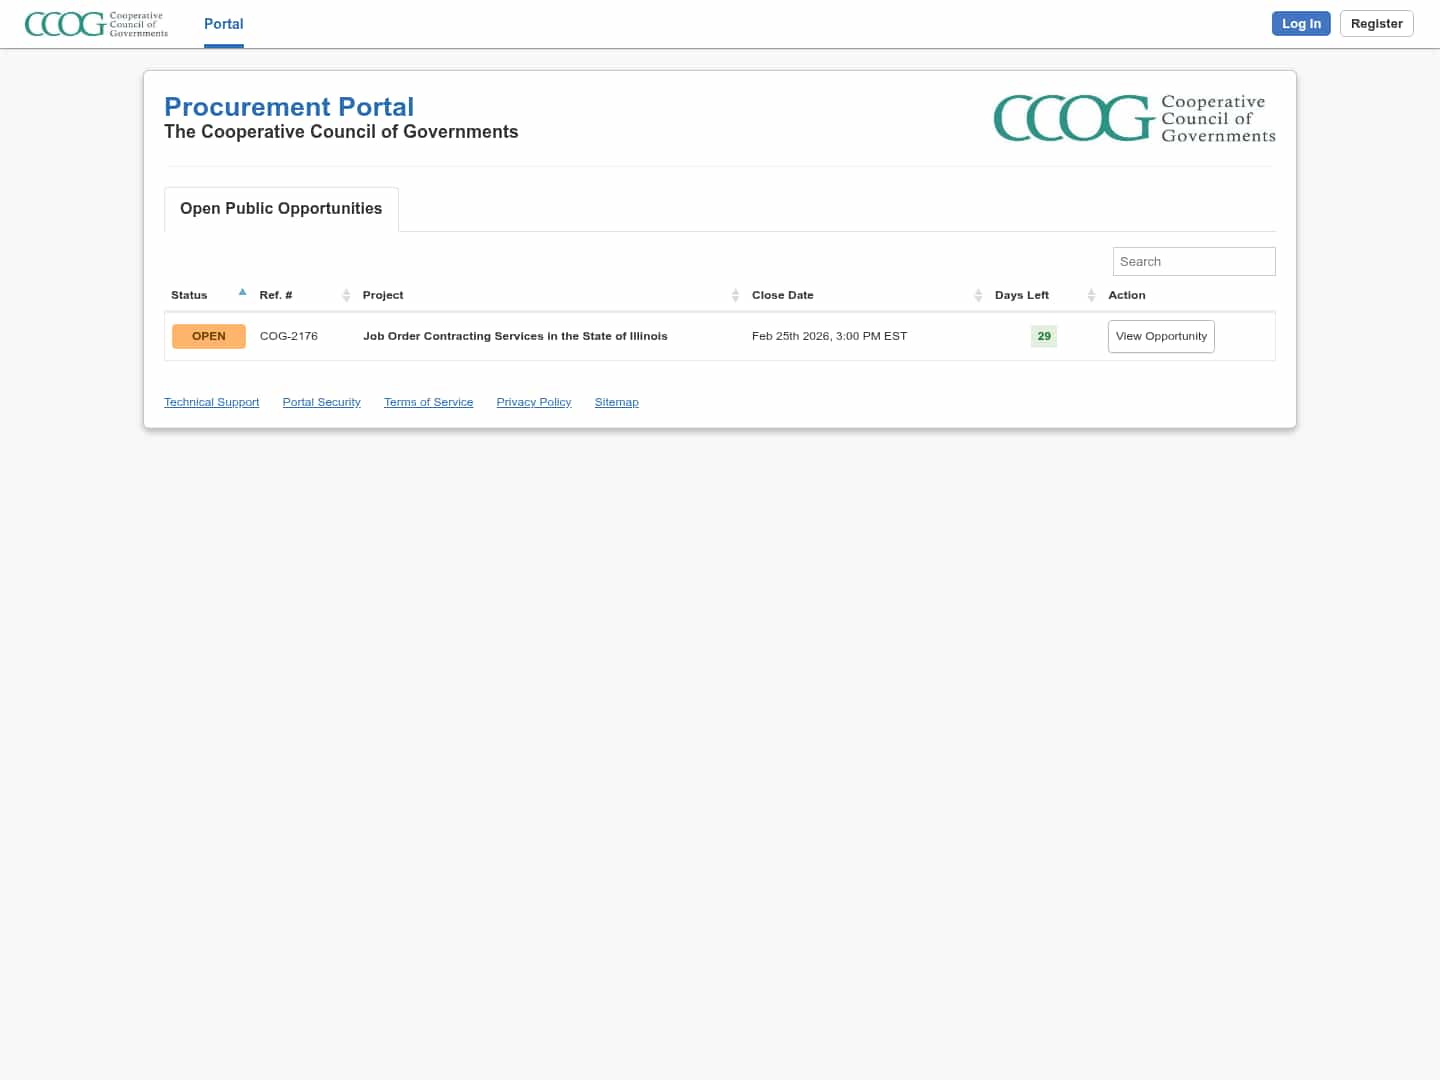View the Terms of Service
The height and width of the screenshot is (1080, 1440).
pos(428,402)
